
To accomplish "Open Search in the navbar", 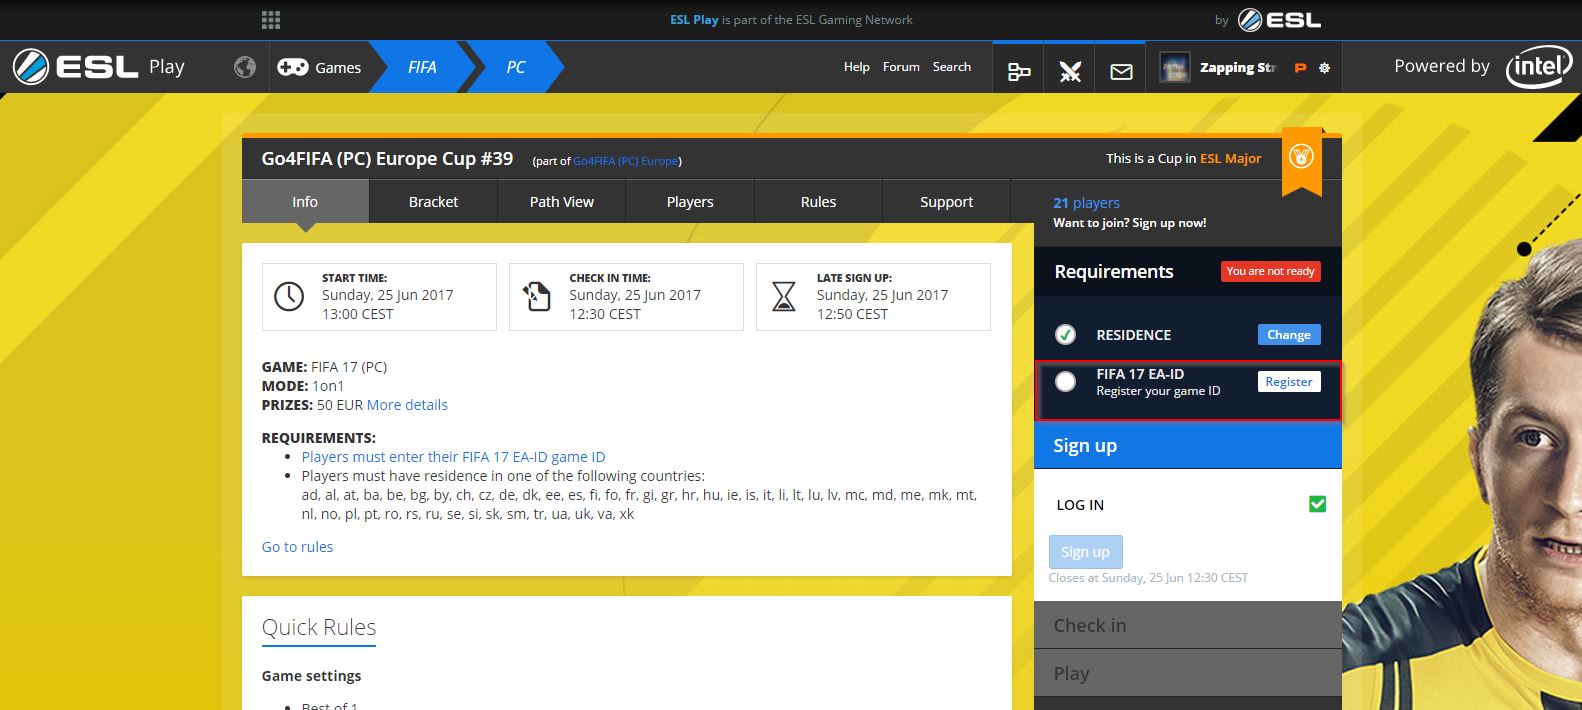I will [952, 67].
